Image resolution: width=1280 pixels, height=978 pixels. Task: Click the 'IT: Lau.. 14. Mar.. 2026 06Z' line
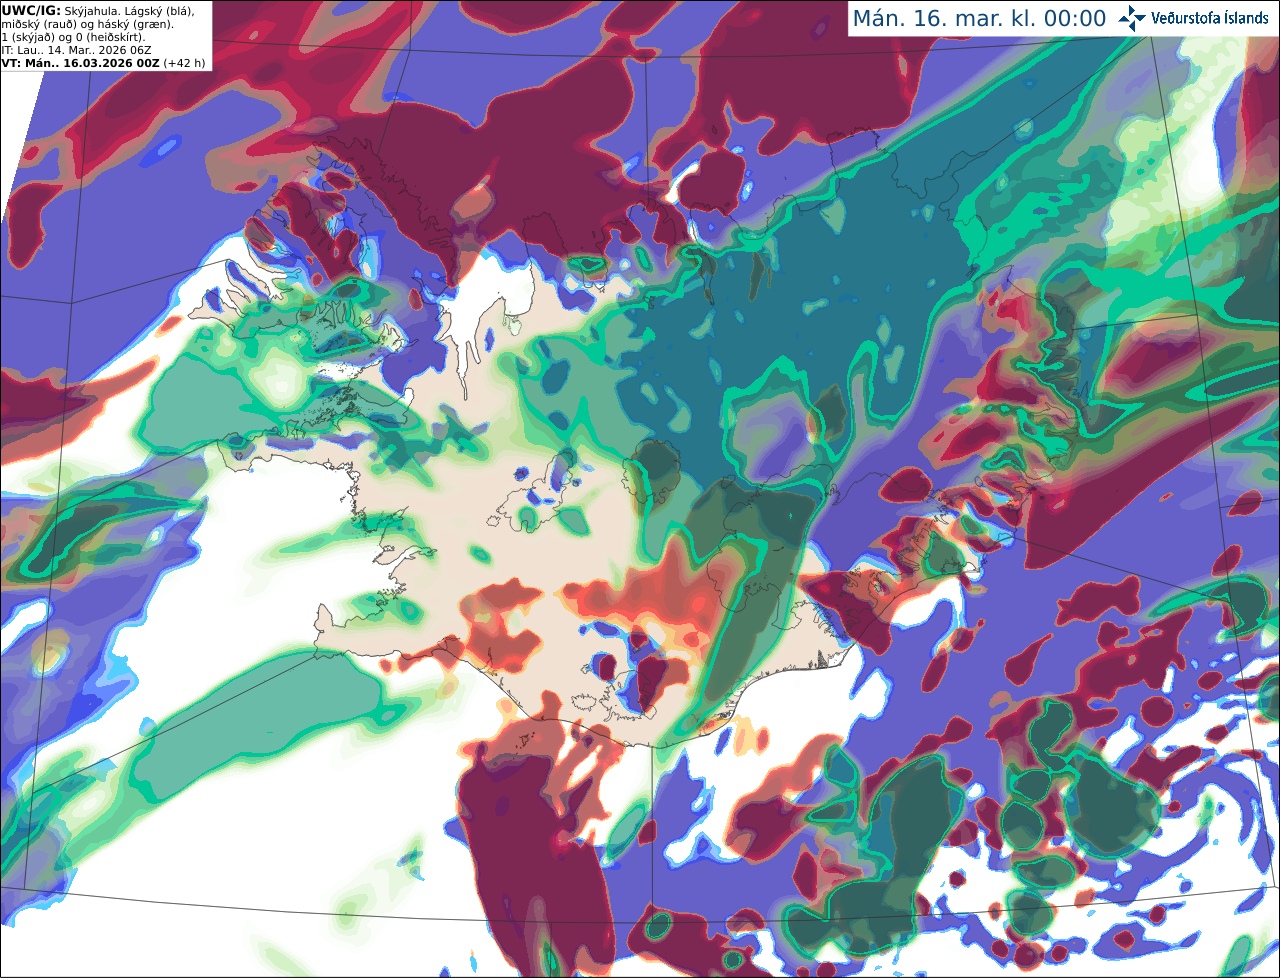pos(76,50)
